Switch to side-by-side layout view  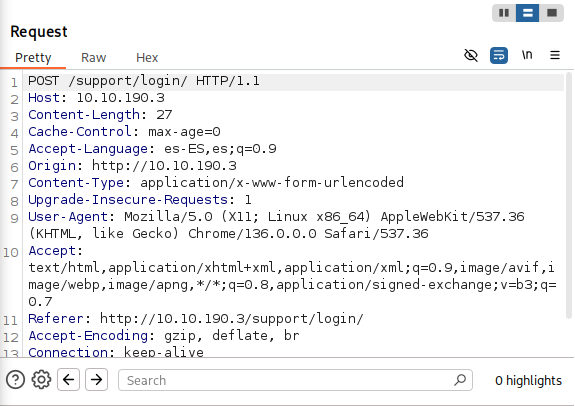coord(504,13)
